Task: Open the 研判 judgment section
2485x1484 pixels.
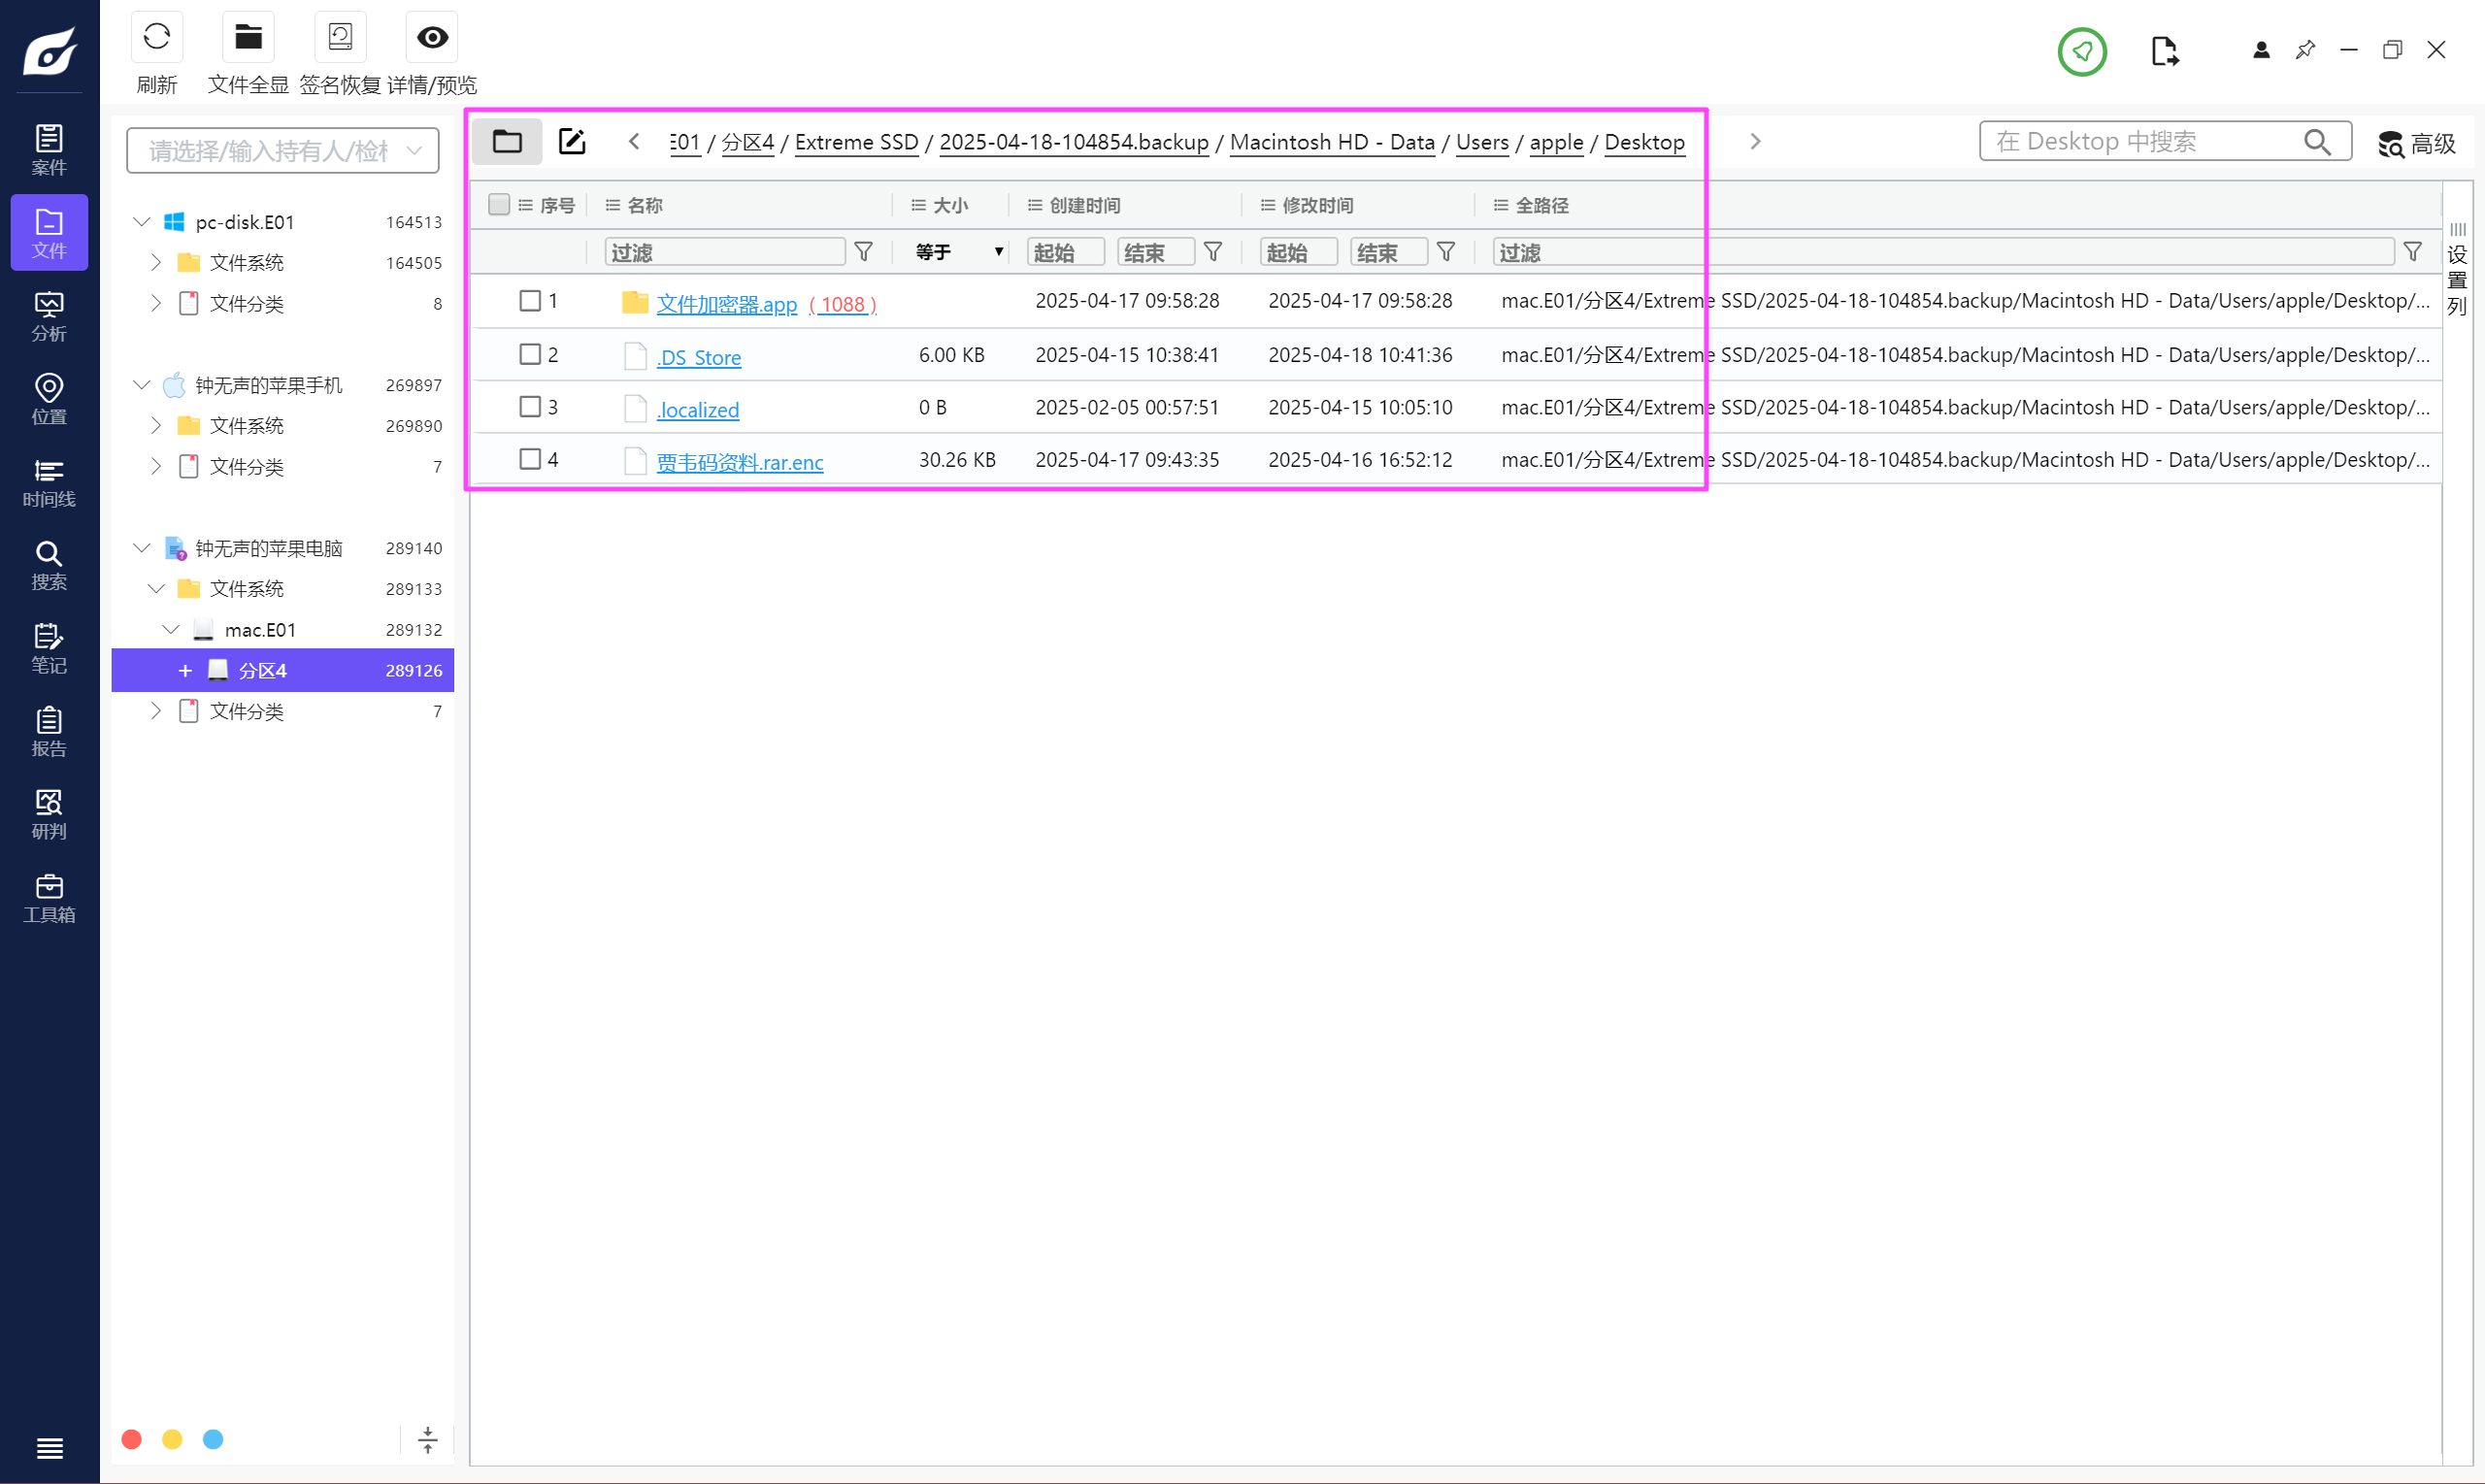Action: (49, 814)
